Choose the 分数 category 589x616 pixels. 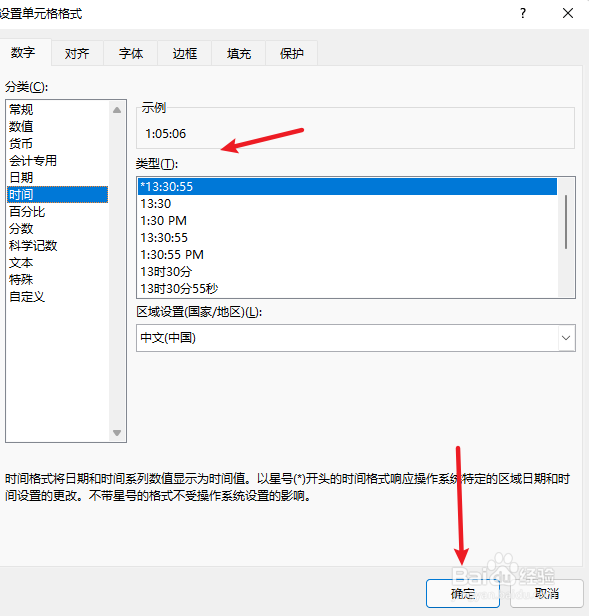pos(57,229)
